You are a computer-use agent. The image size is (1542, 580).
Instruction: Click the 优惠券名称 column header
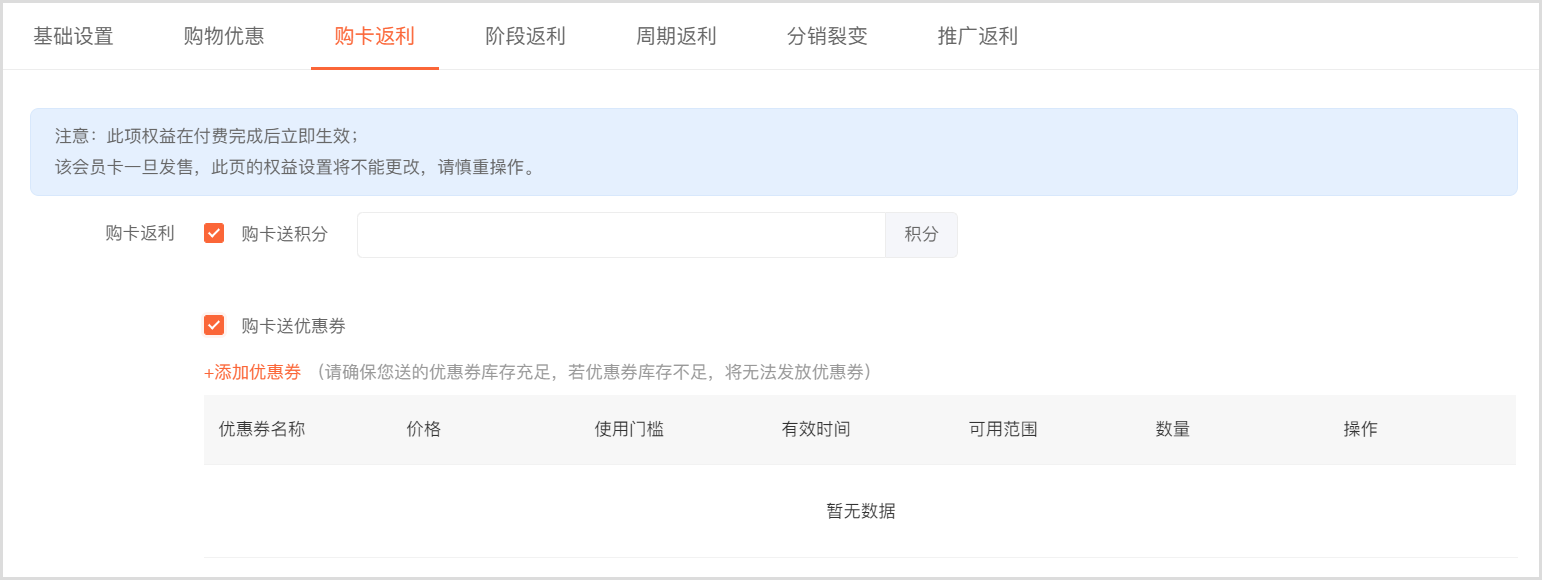click(262, 430)
